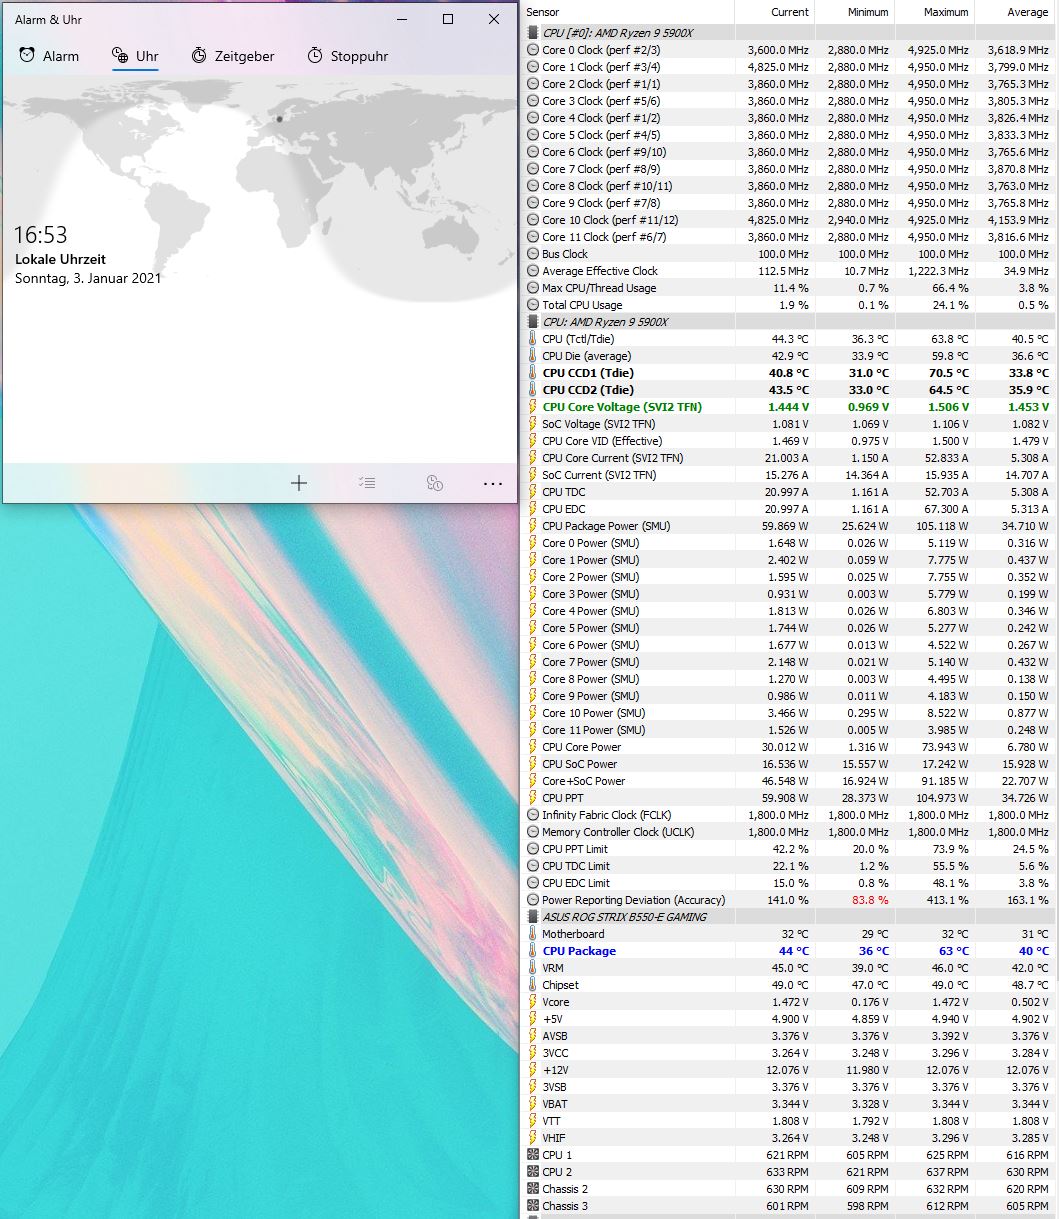Select the CPU EDC row
Viewport: 1059px width, 1219px height.
(x=790, y=509)
